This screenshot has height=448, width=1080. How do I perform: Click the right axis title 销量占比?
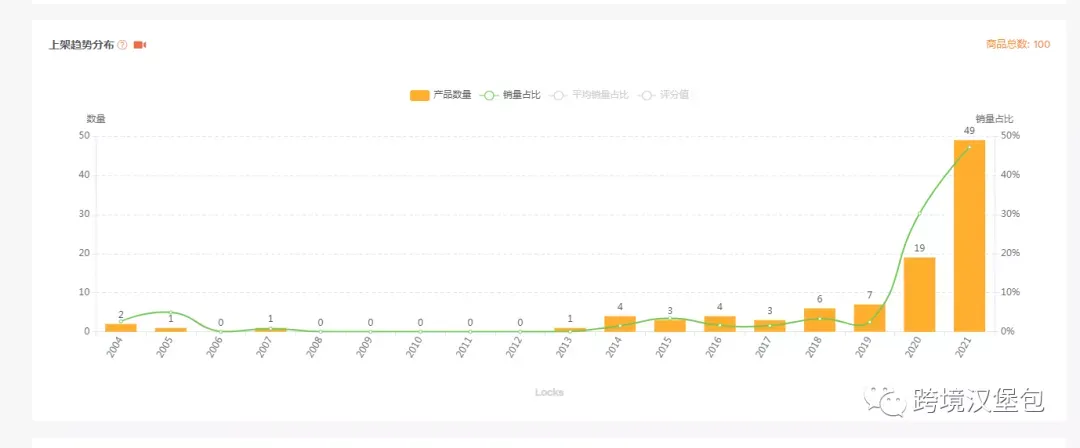[x=994, y=119]
